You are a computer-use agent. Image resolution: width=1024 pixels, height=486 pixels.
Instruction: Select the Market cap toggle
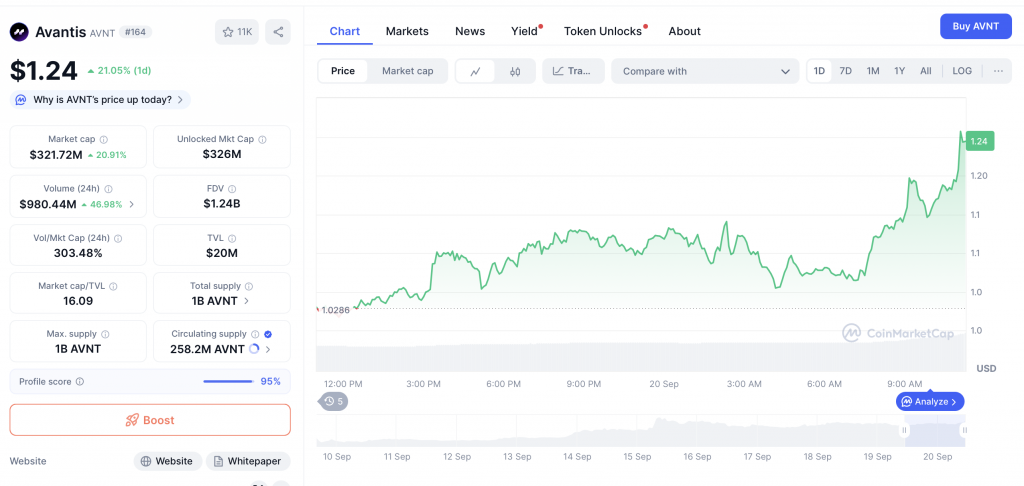[408, 71]
